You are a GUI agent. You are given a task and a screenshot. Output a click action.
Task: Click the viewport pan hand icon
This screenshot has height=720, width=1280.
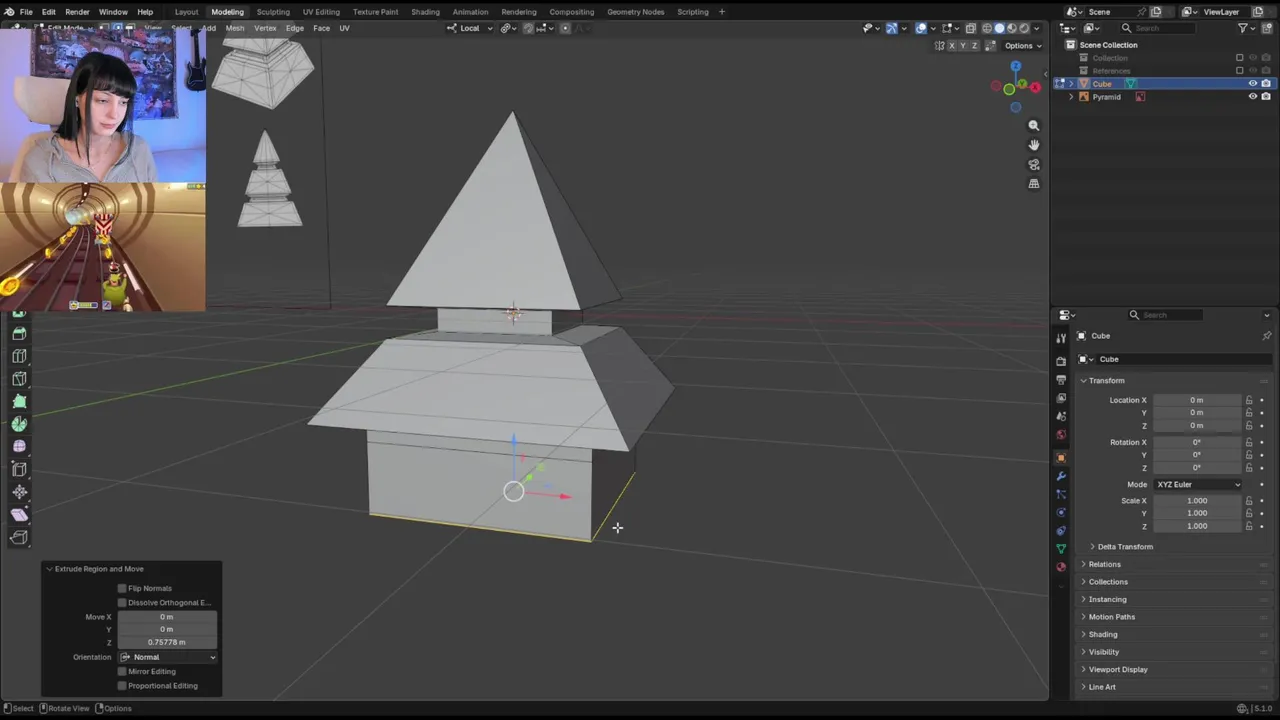coord(1034,145)
